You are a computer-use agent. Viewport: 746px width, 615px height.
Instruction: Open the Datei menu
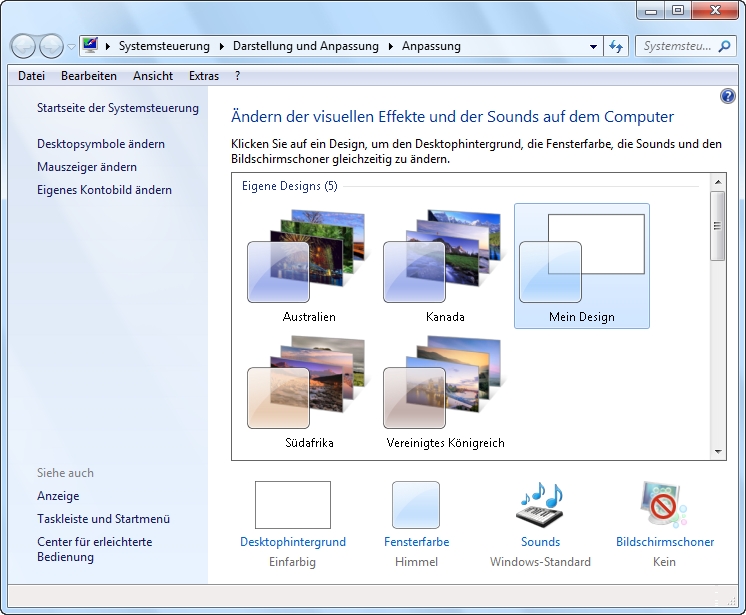[x=31, y=75]
